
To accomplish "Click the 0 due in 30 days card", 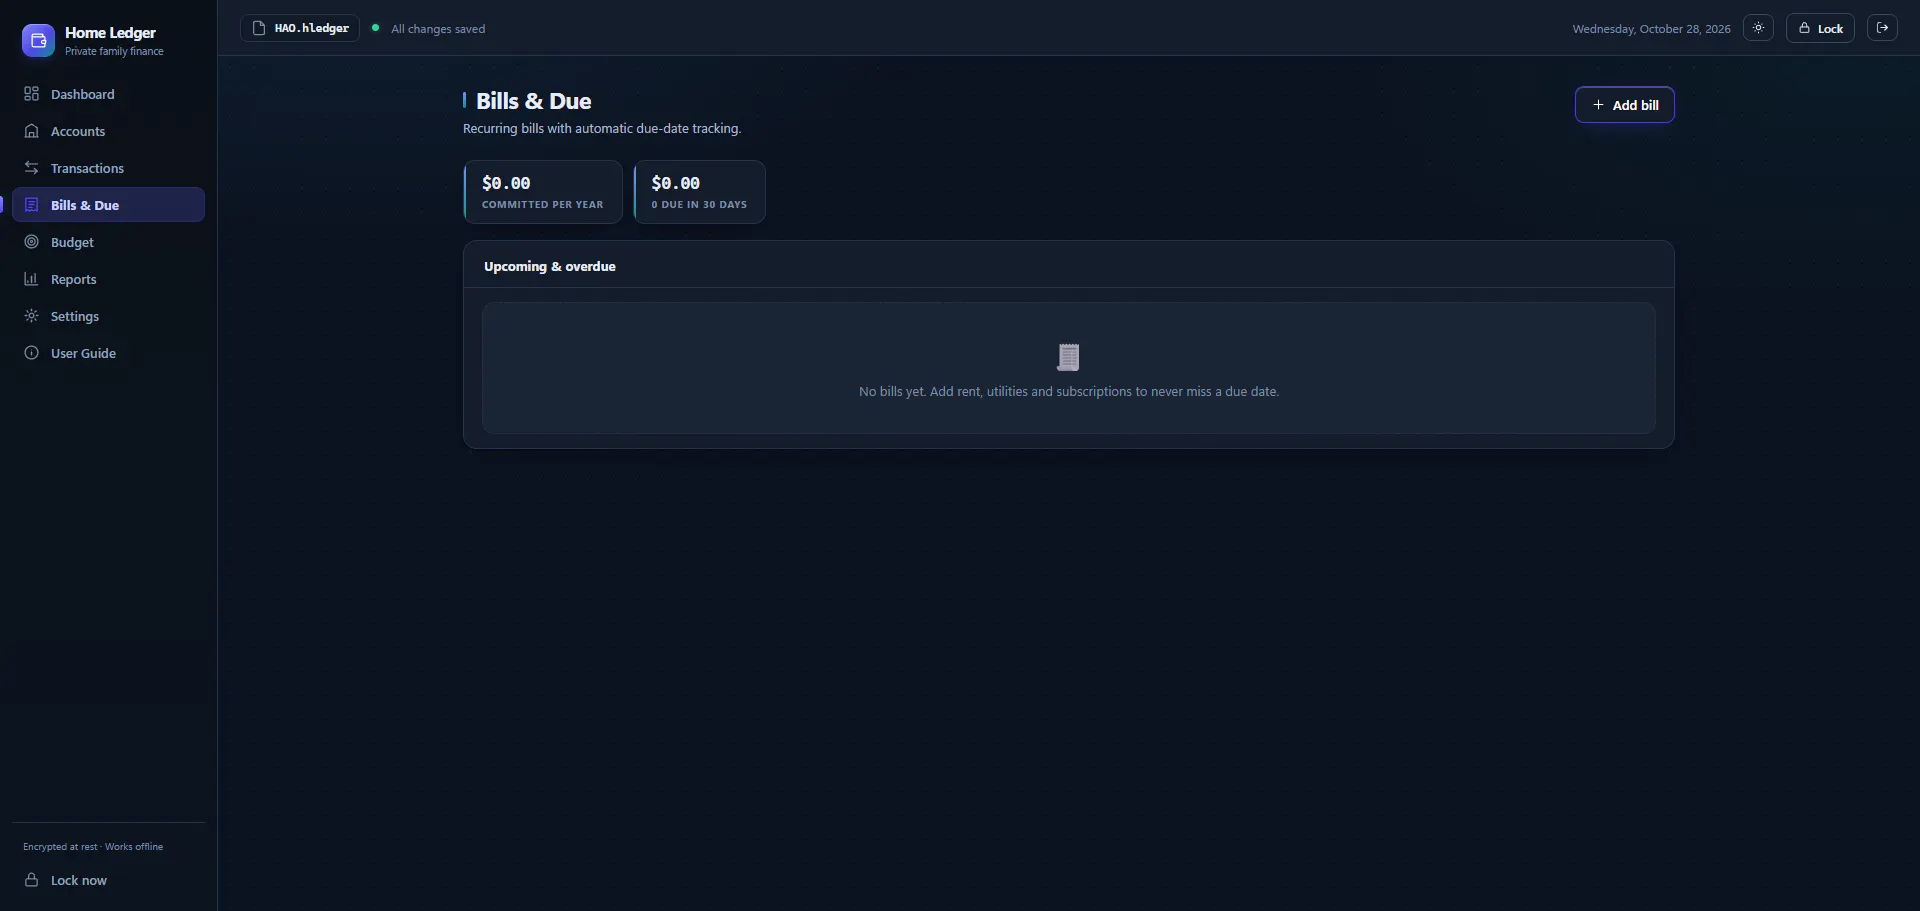I will click(700, 192).
